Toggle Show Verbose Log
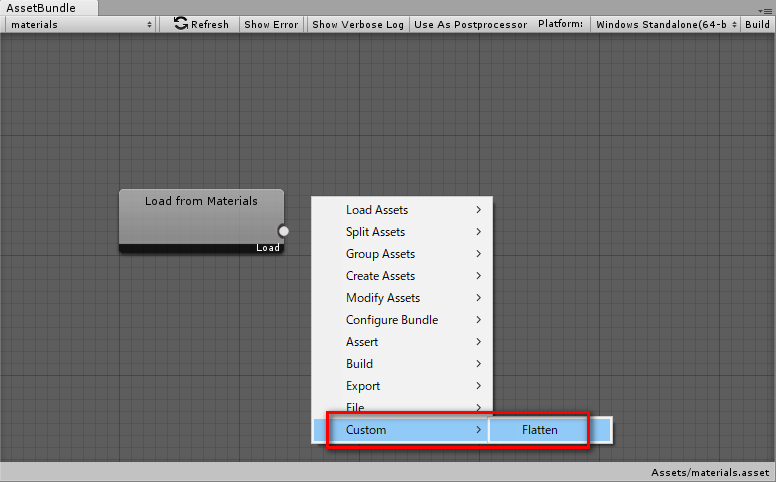Viewport: 776px width, 482px height. (358, 24)
